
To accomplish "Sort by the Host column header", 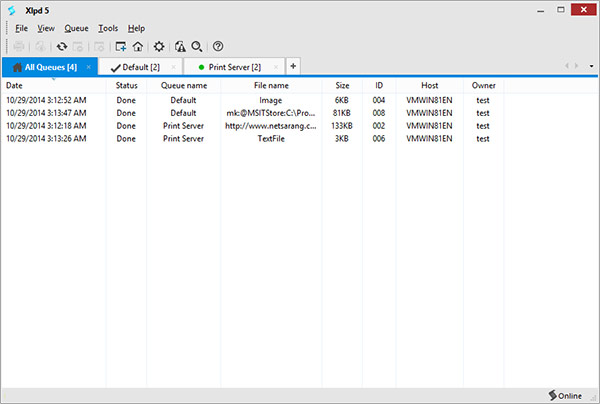I will coord(429,85).
